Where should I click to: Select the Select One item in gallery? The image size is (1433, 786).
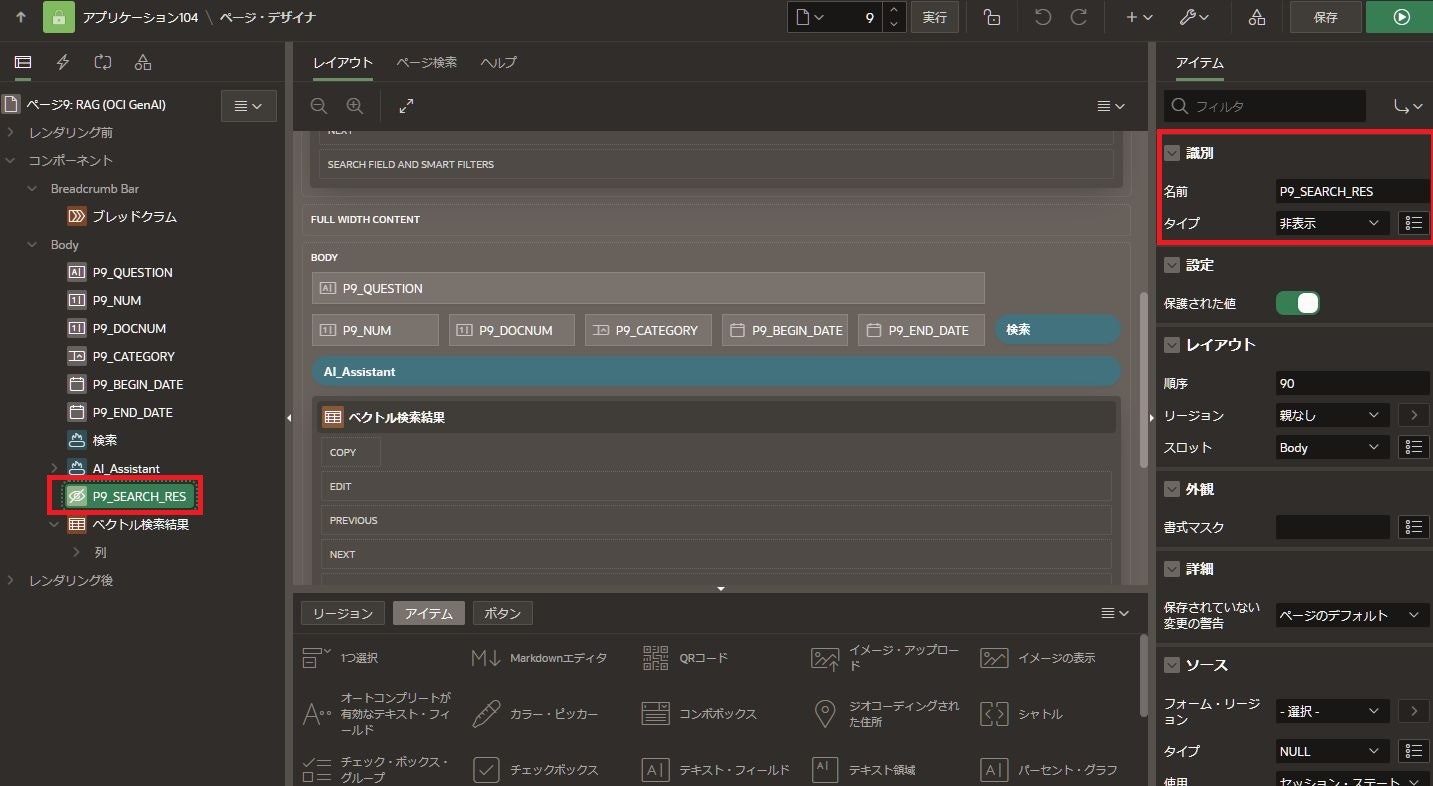342,658
